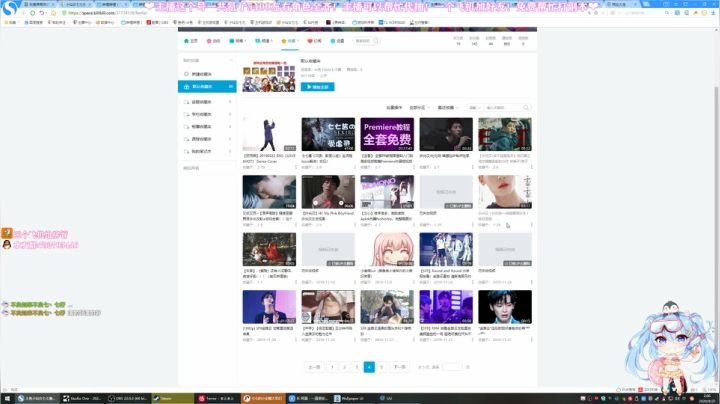Go to page 2
This screenshot has width=720, height=404.
coord(344,367)
